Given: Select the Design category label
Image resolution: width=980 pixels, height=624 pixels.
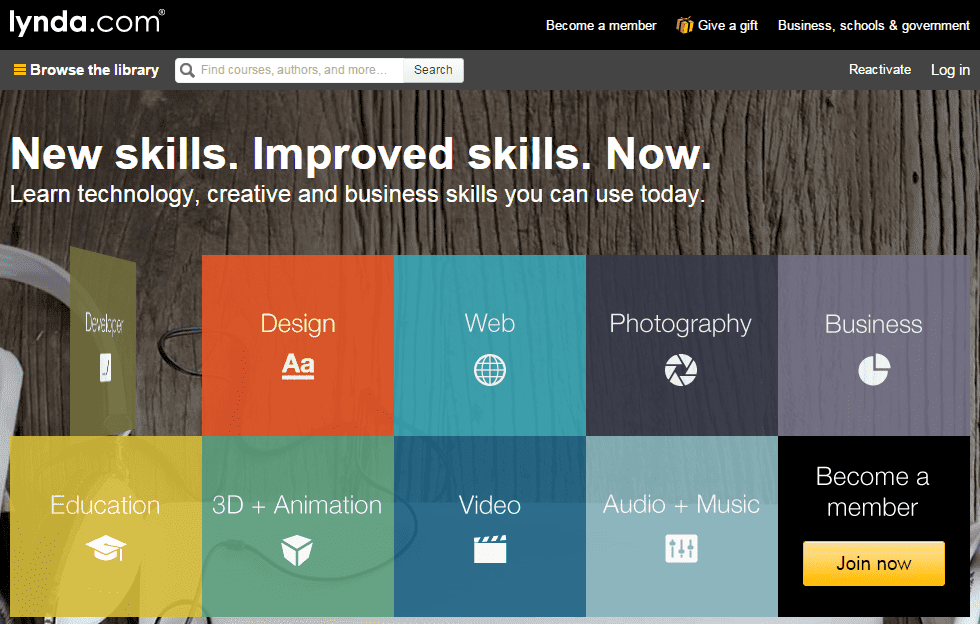Looking at the screenshot, I should coord(298,324).
